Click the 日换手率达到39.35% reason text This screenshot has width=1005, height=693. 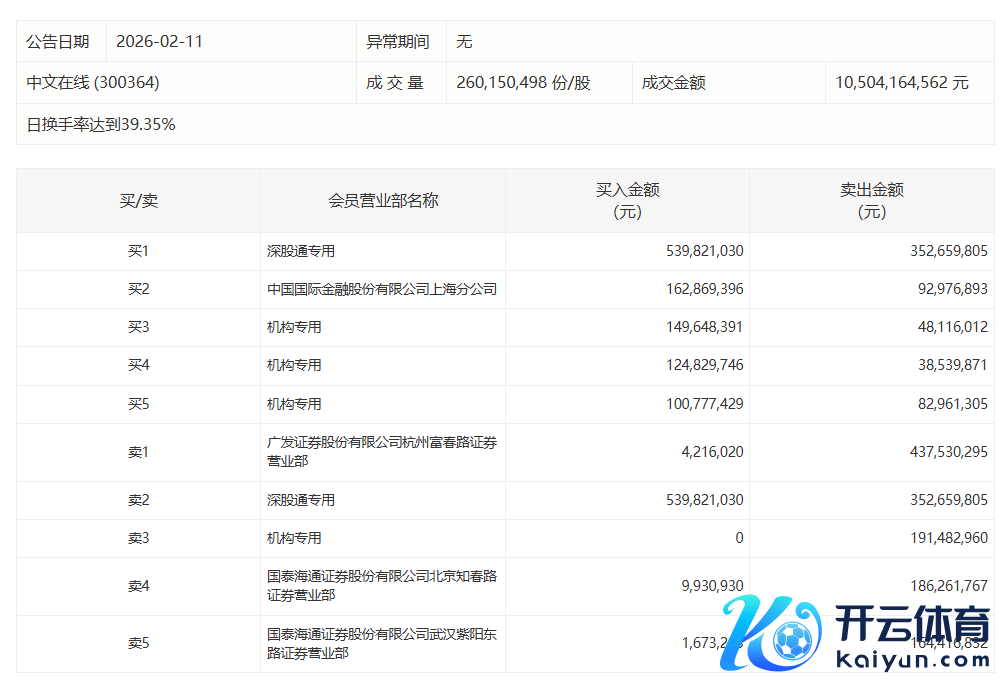(x=101, y=125)
